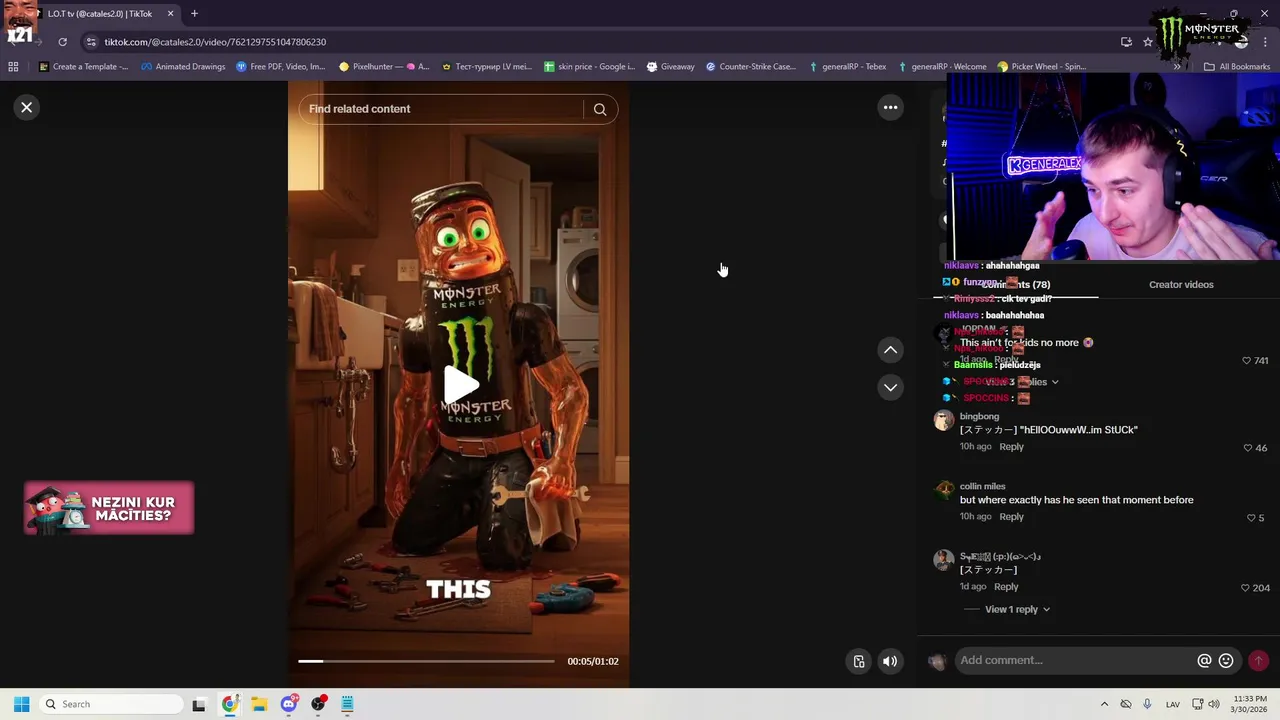
Task: Open Create a Template bookmark
Action: pos(84,67)
